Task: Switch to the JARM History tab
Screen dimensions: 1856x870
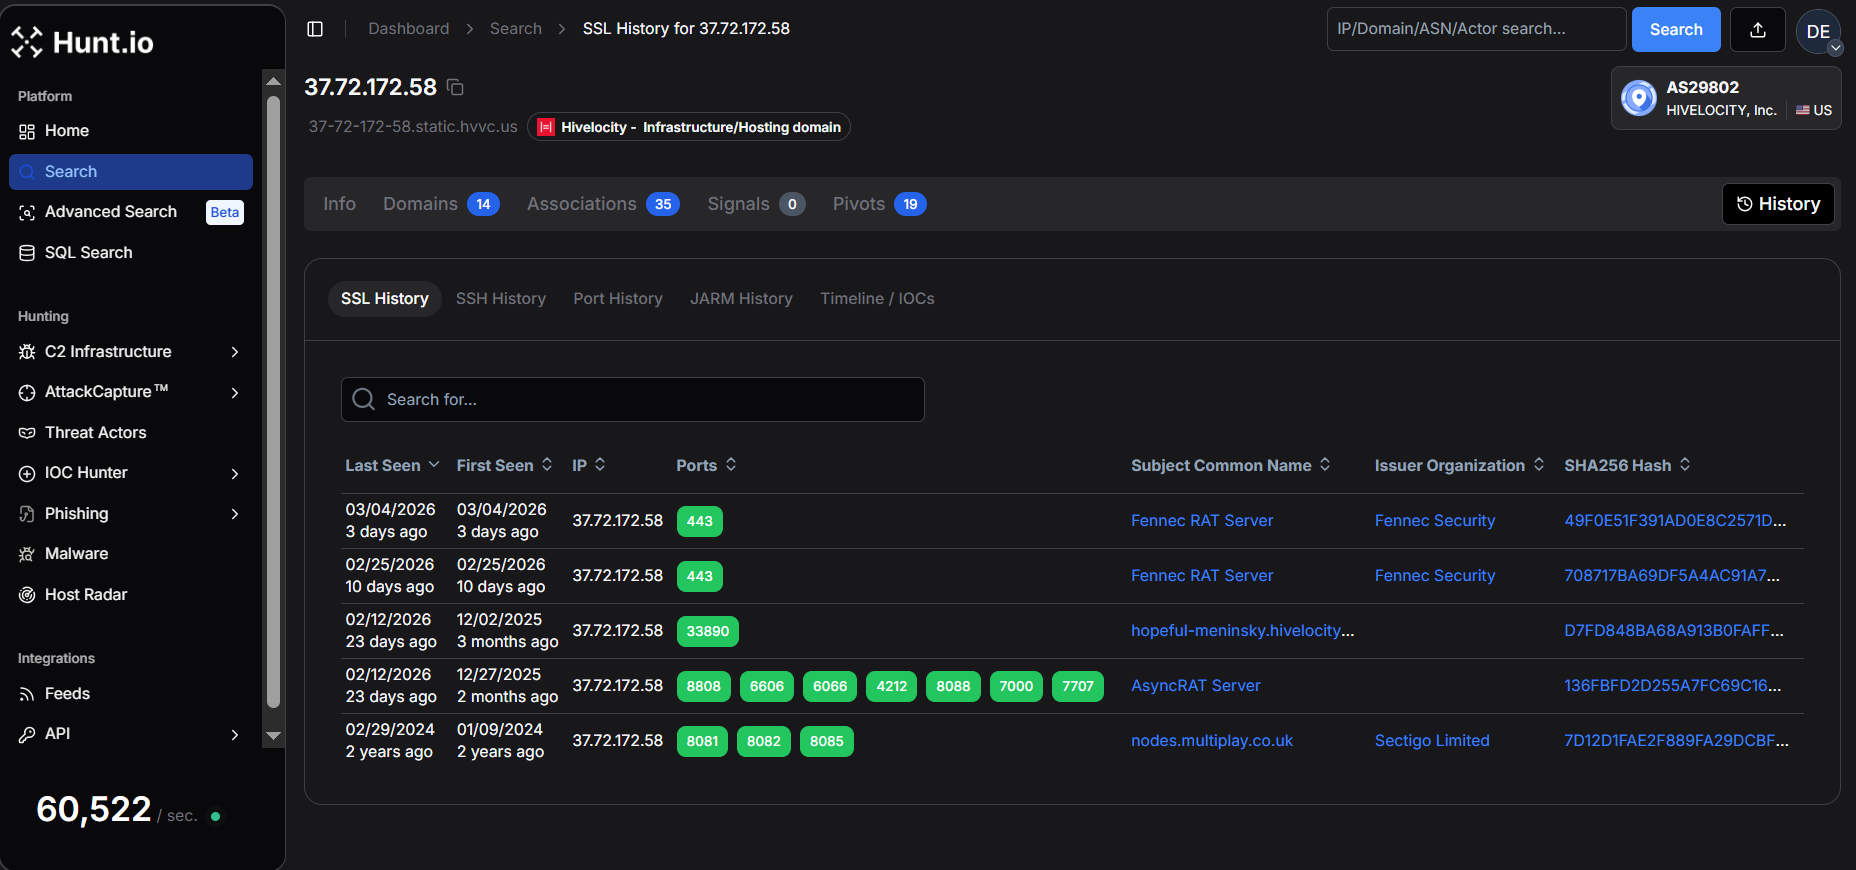Action: (741, 298)
